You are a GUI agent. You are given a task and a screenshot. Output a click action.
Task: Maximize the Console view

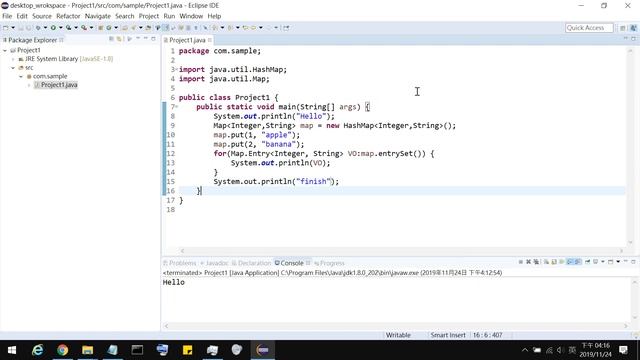(x=633, y=261)
